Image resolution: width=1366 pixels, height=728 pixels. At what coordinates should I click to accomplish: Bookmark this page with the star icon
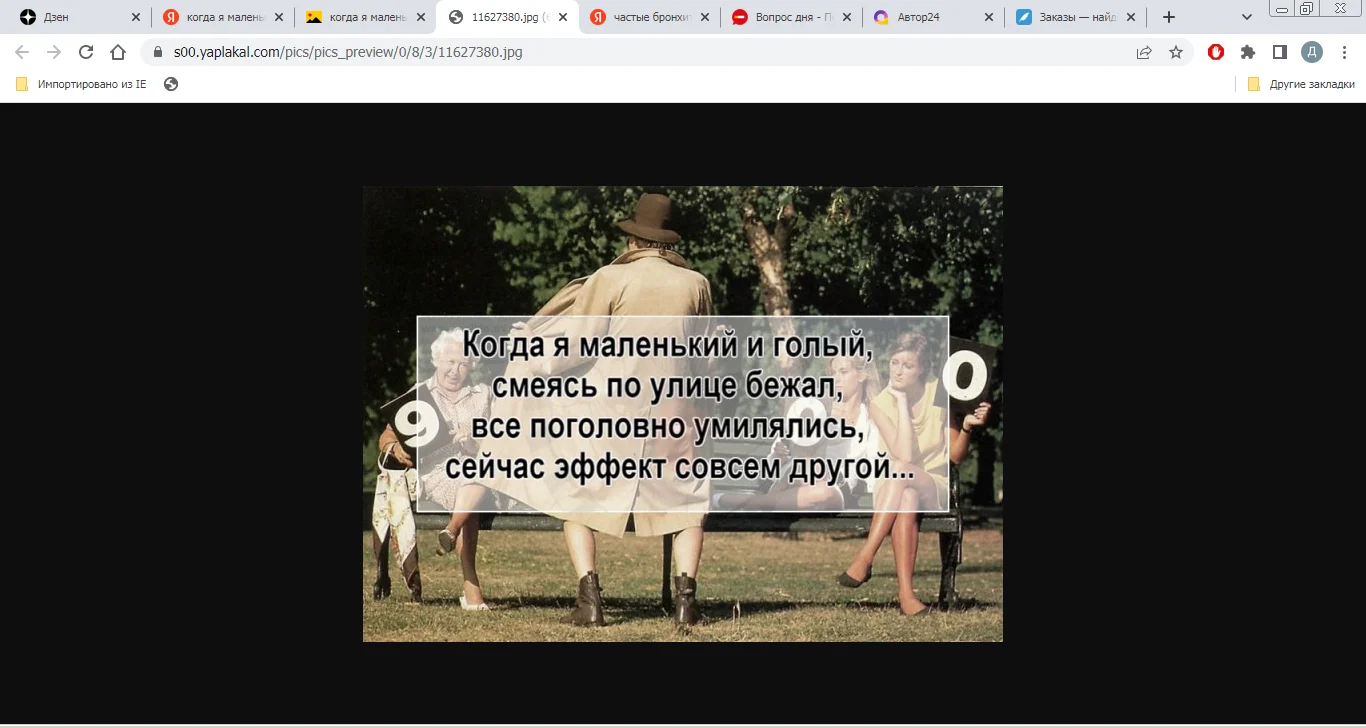click(x=1176, y=52)
